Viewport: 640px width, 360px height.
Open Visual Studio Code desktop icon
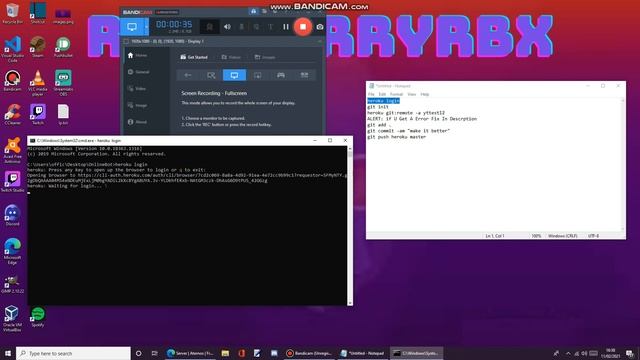coord(12,49)
